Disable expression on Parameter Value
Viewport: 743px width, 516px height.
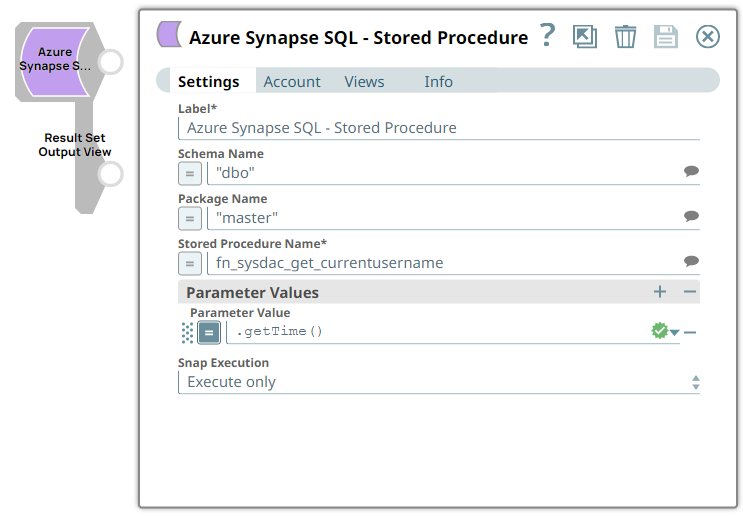click(x=209, y=332)
